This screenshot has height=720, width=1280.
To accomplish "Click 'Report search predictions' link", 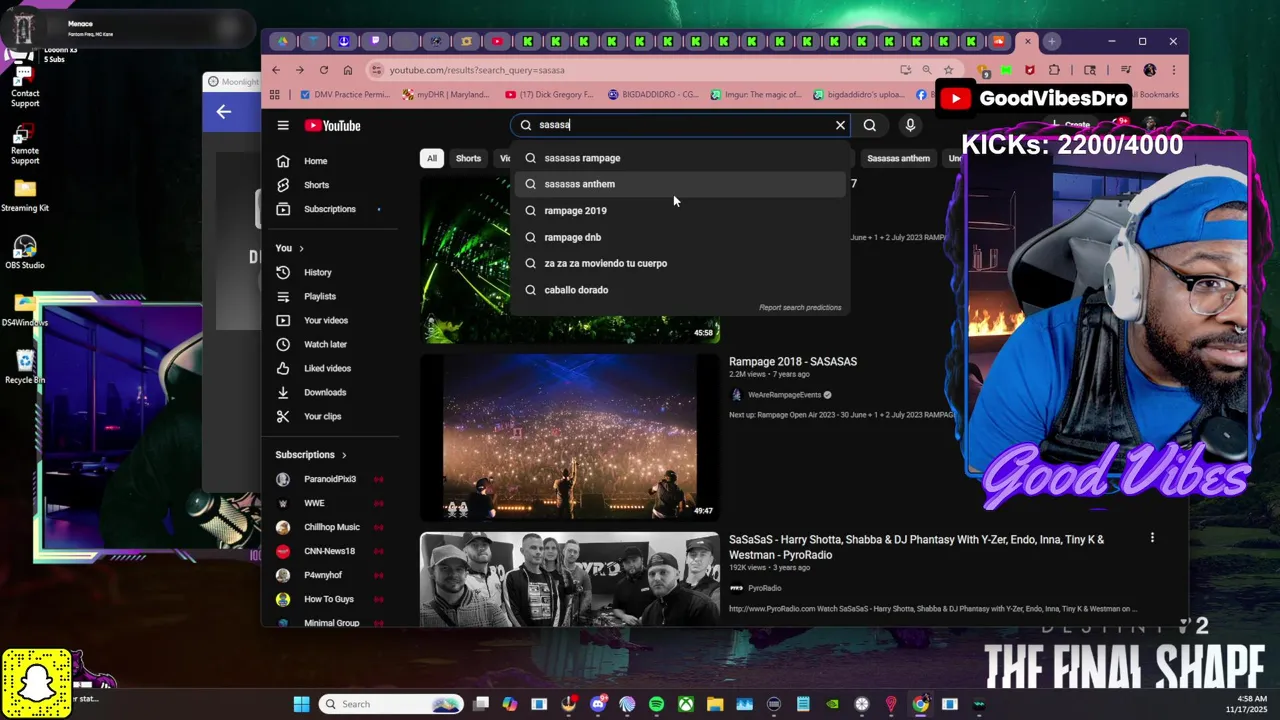I will click(800, 307).
